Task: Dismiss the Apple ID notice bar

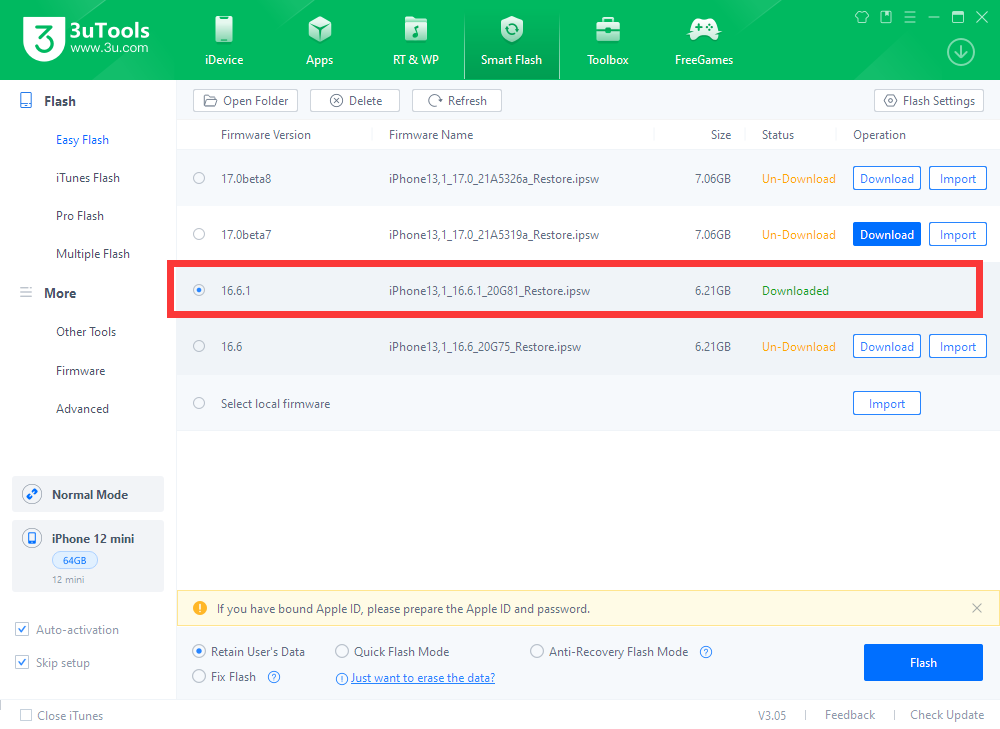Action: coord(976,608)
